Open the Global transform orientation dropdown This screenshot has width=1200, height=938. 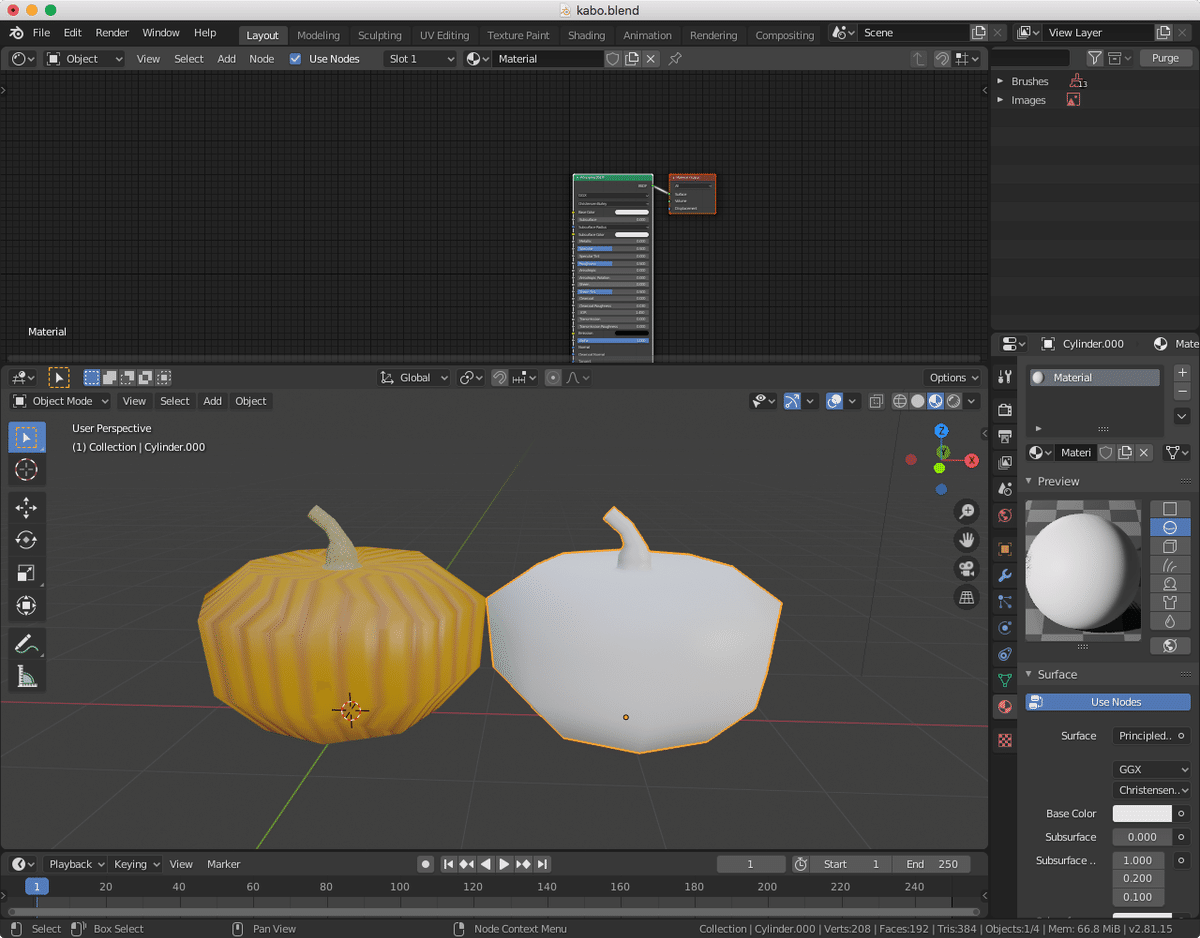tap(414, 378)
